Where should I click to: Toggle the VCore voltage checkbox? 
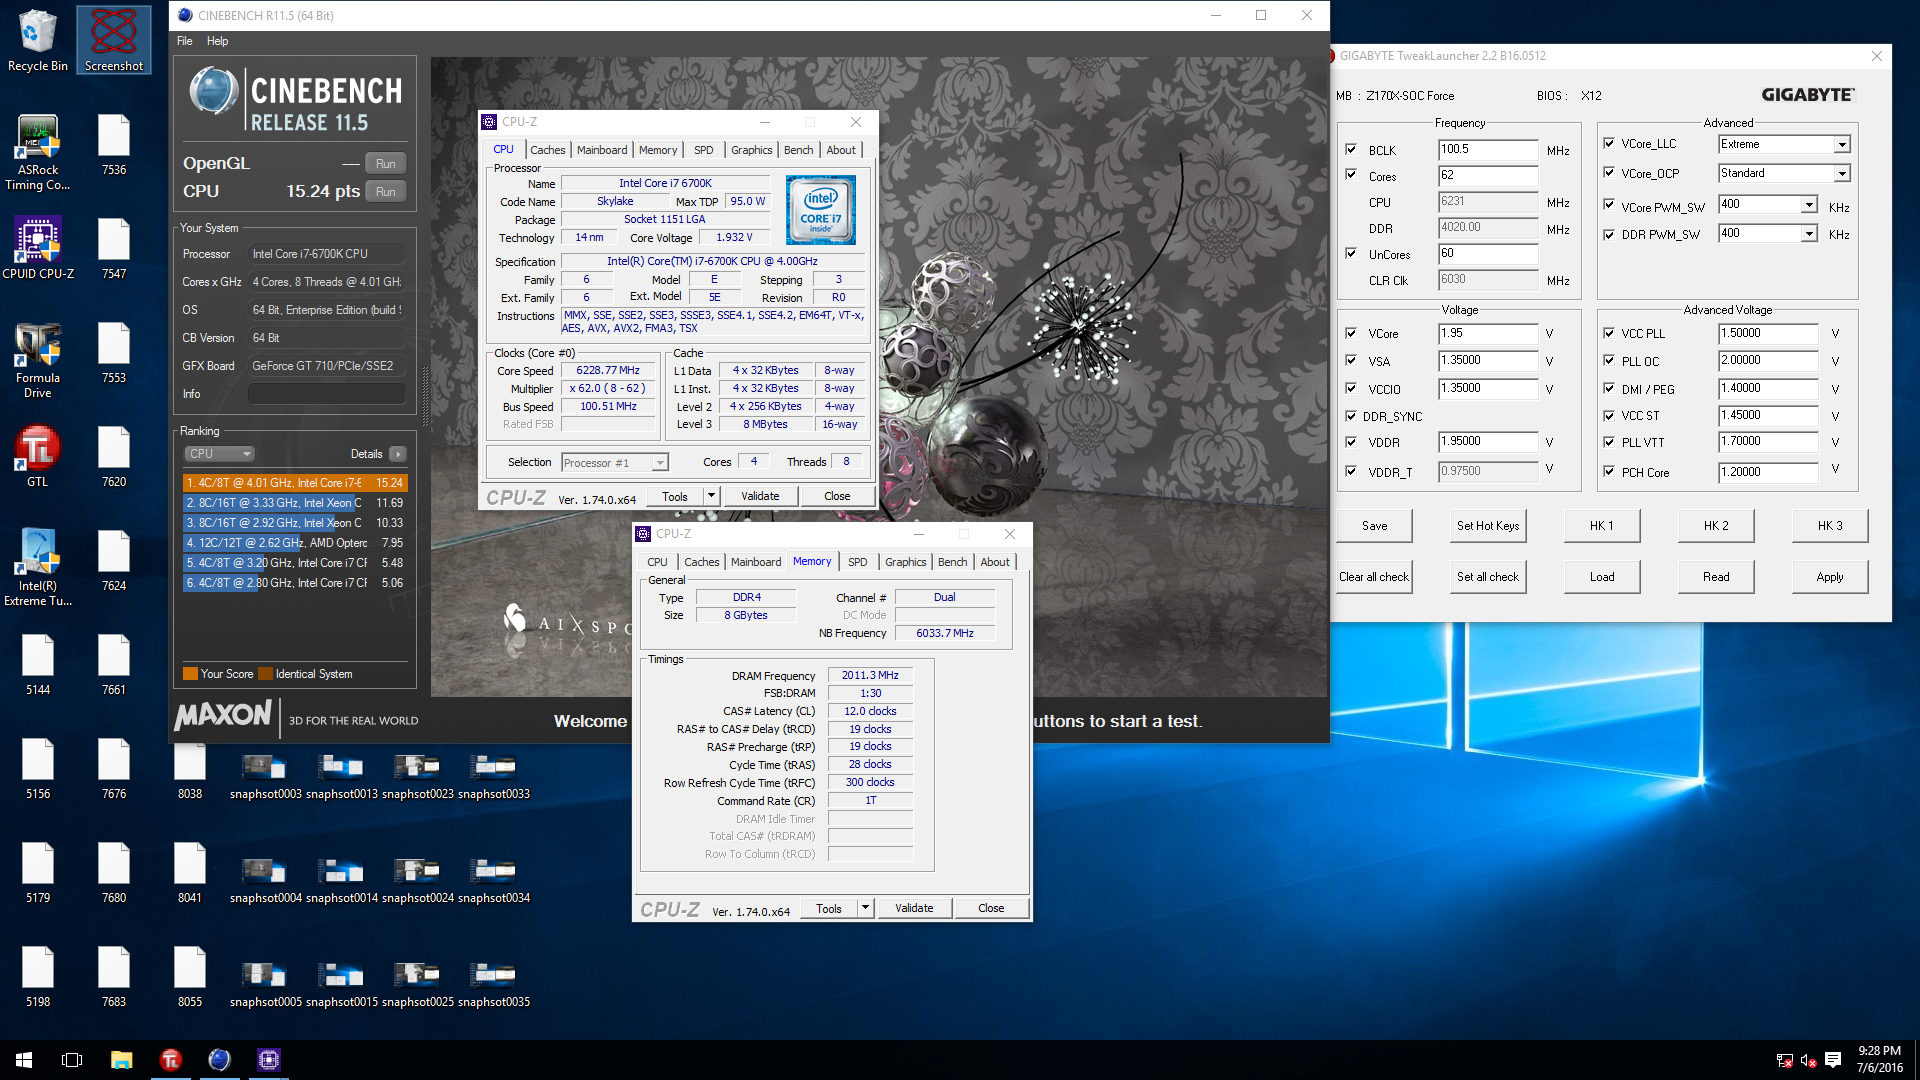1351,333
